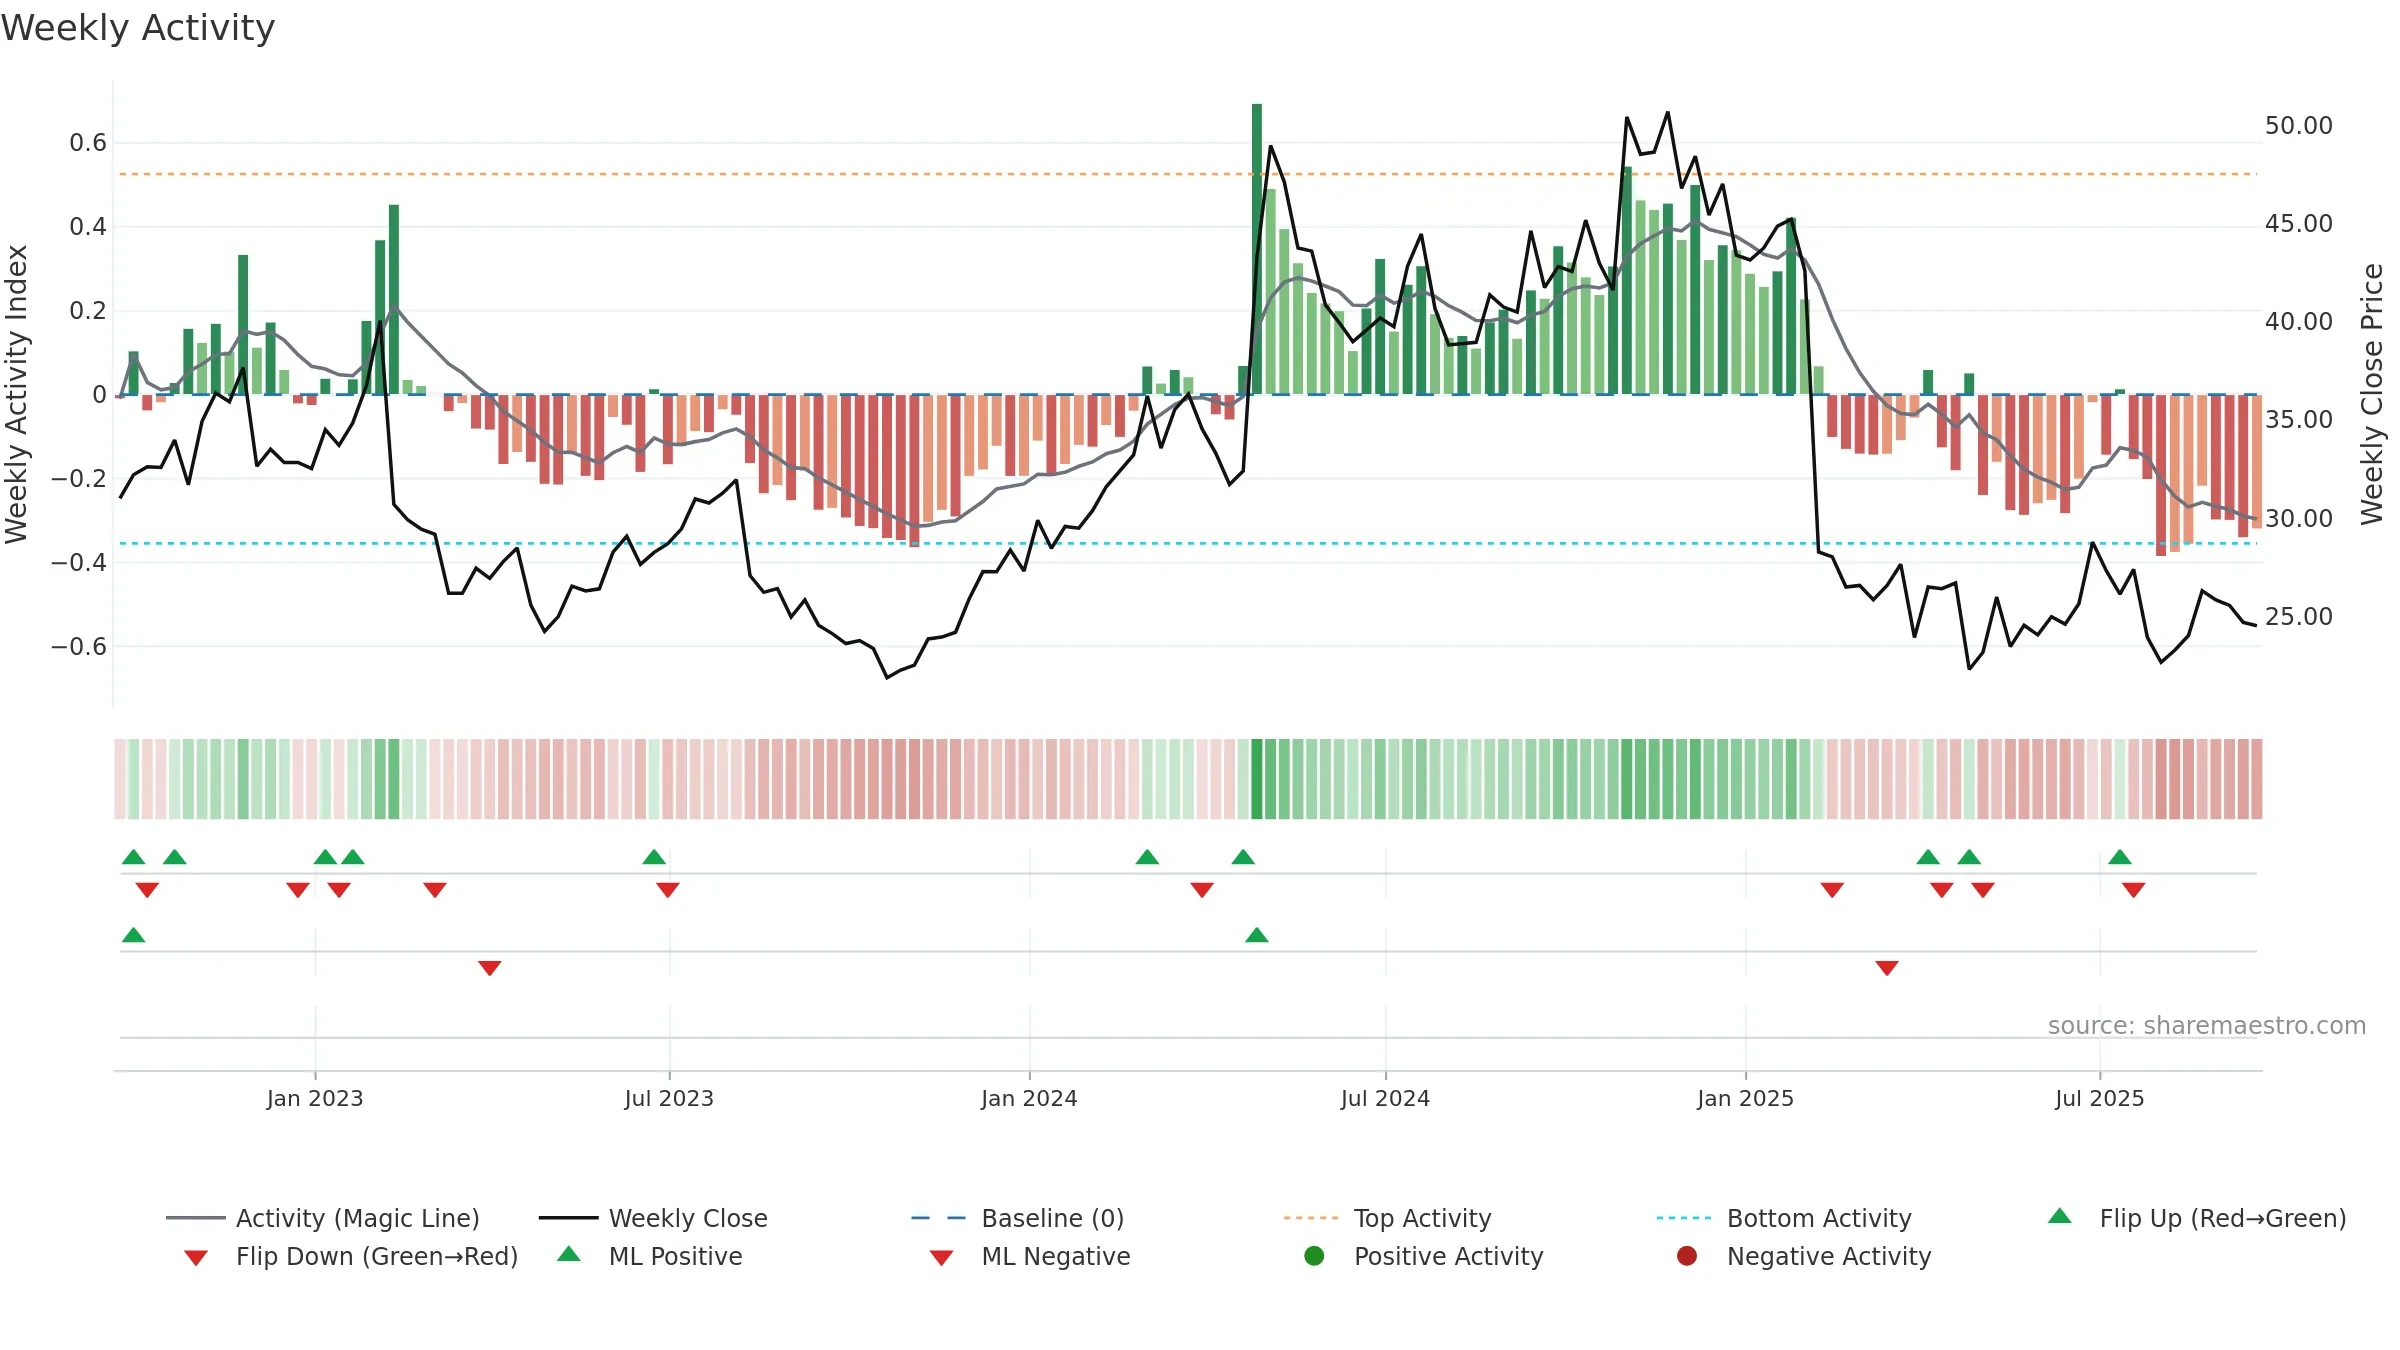Click the Positive Activity green circle icon
Screen dimensions: 2400x1350
point(1314,1255)
